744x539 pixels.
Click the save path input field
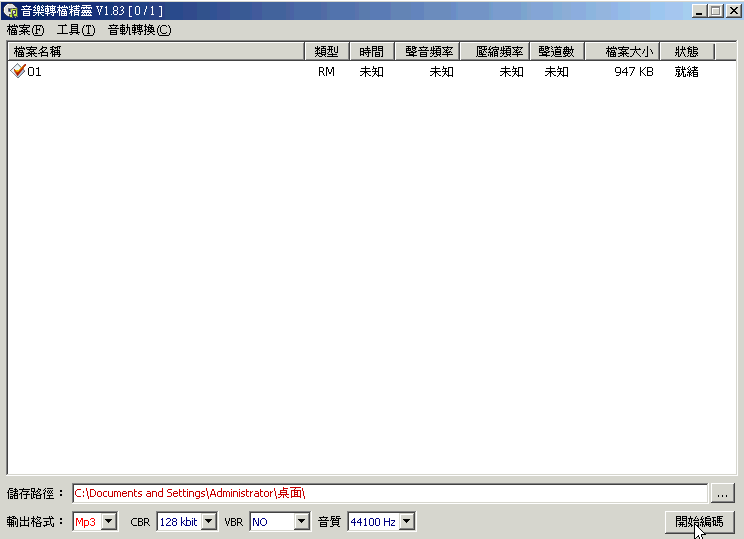[390, 493]
